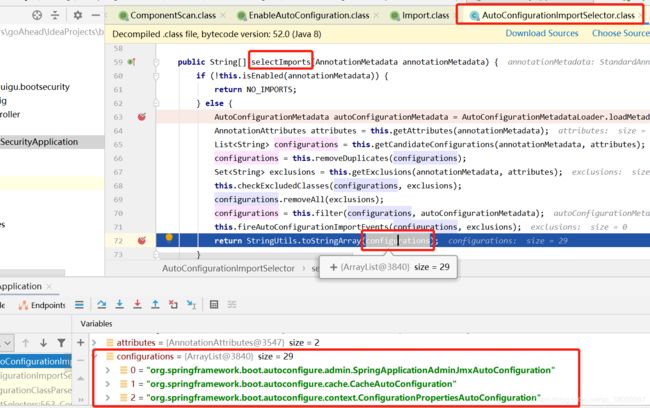Collapse the if-block fold marker on line 60
This screenshot has width=650, height=408.
[x=156, y=76]
